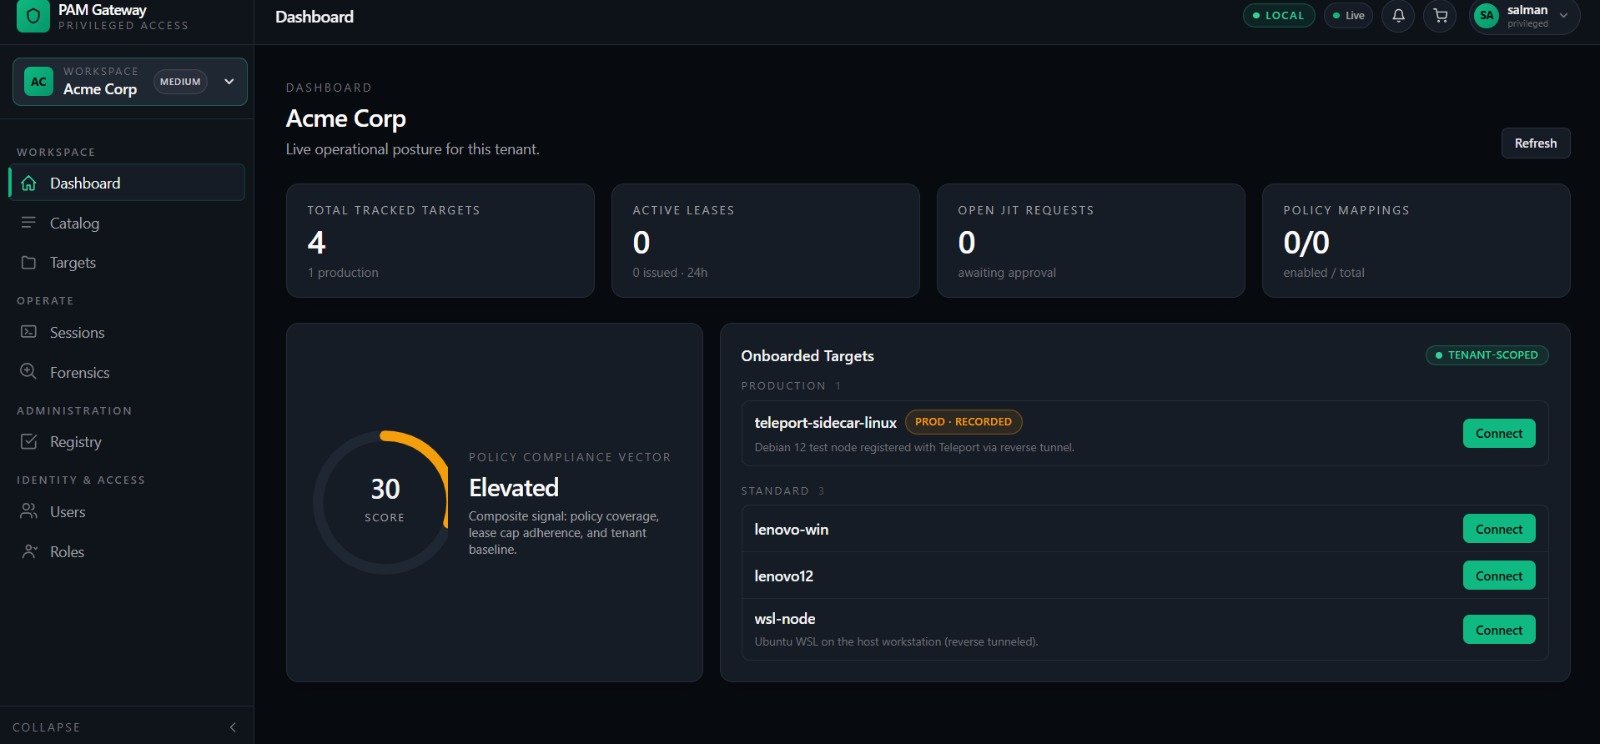The height and width of the screenshot is (744, 1600).
Task: Click the Acme Corp page title
Action: click(346, 118)
